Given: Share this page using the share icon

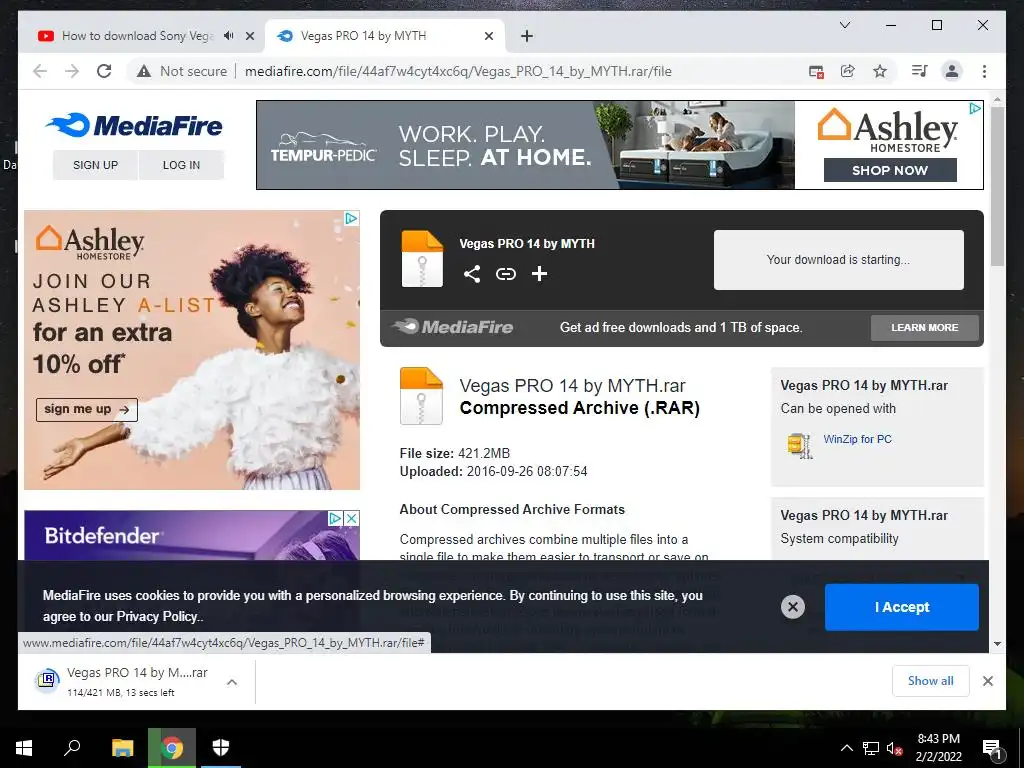Looking at the screenshot, I should coord(848,71).
